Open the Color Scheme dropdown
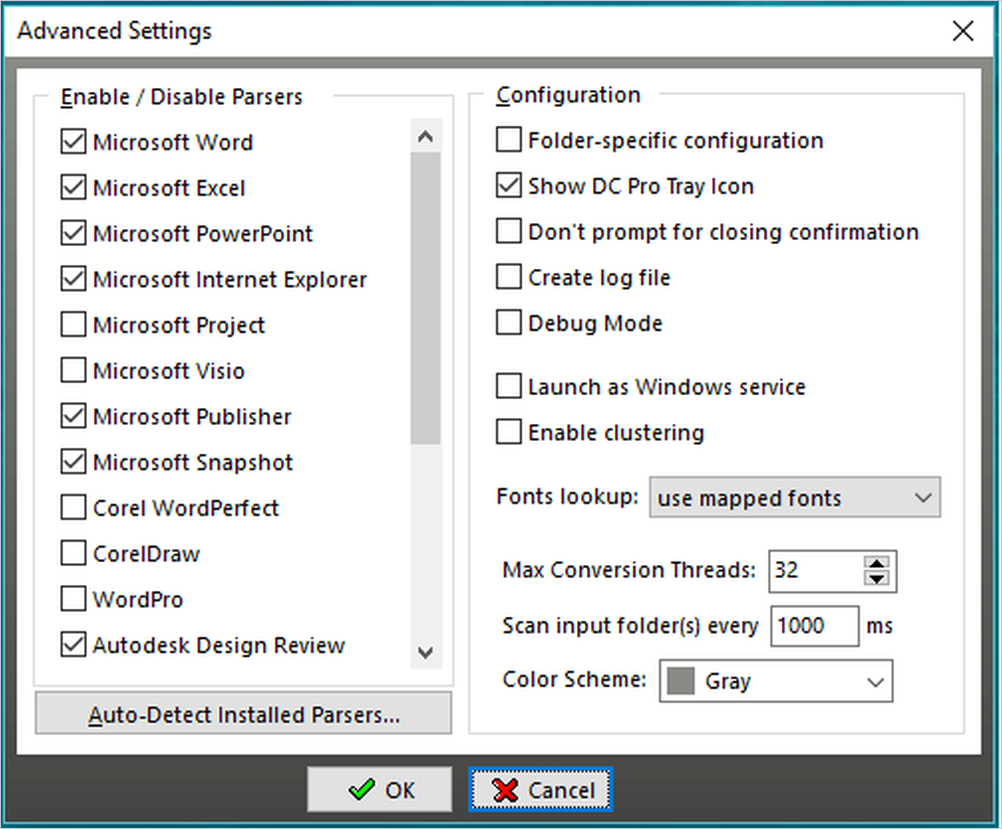The image size is (1002, 829). (776, 681)
